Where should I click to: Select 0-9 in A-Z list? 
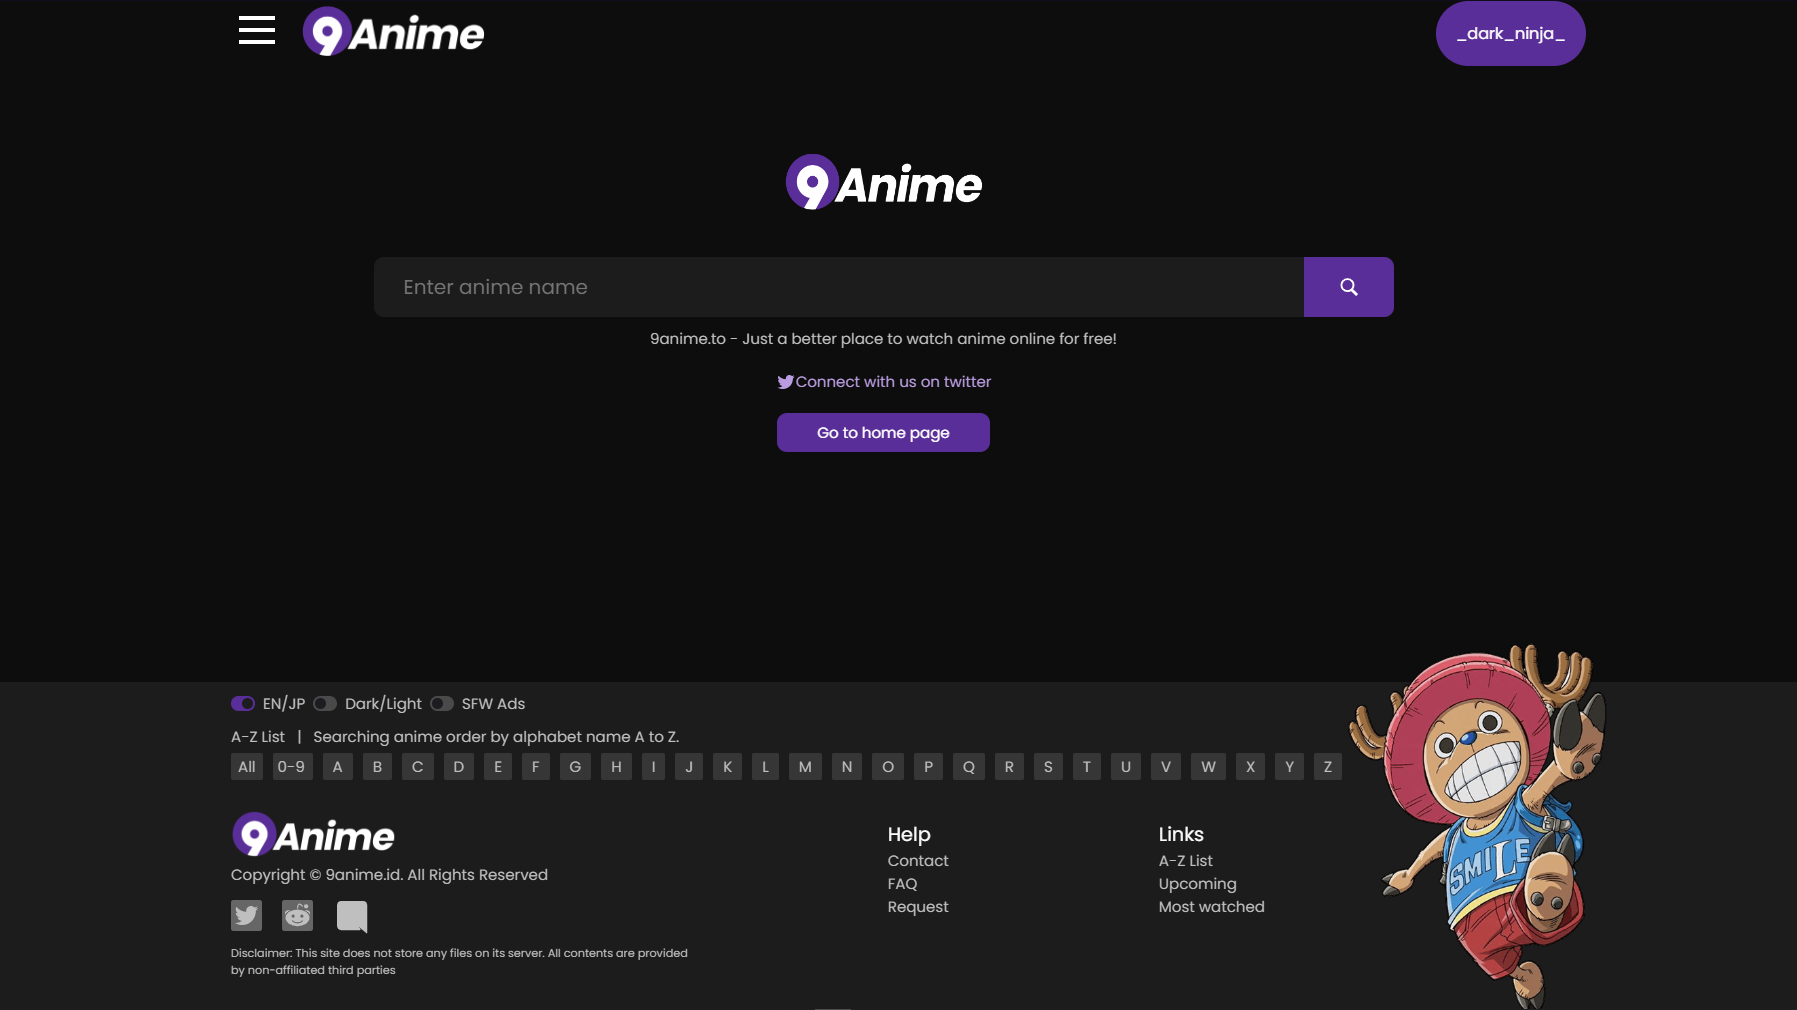(x=292, y=767)
